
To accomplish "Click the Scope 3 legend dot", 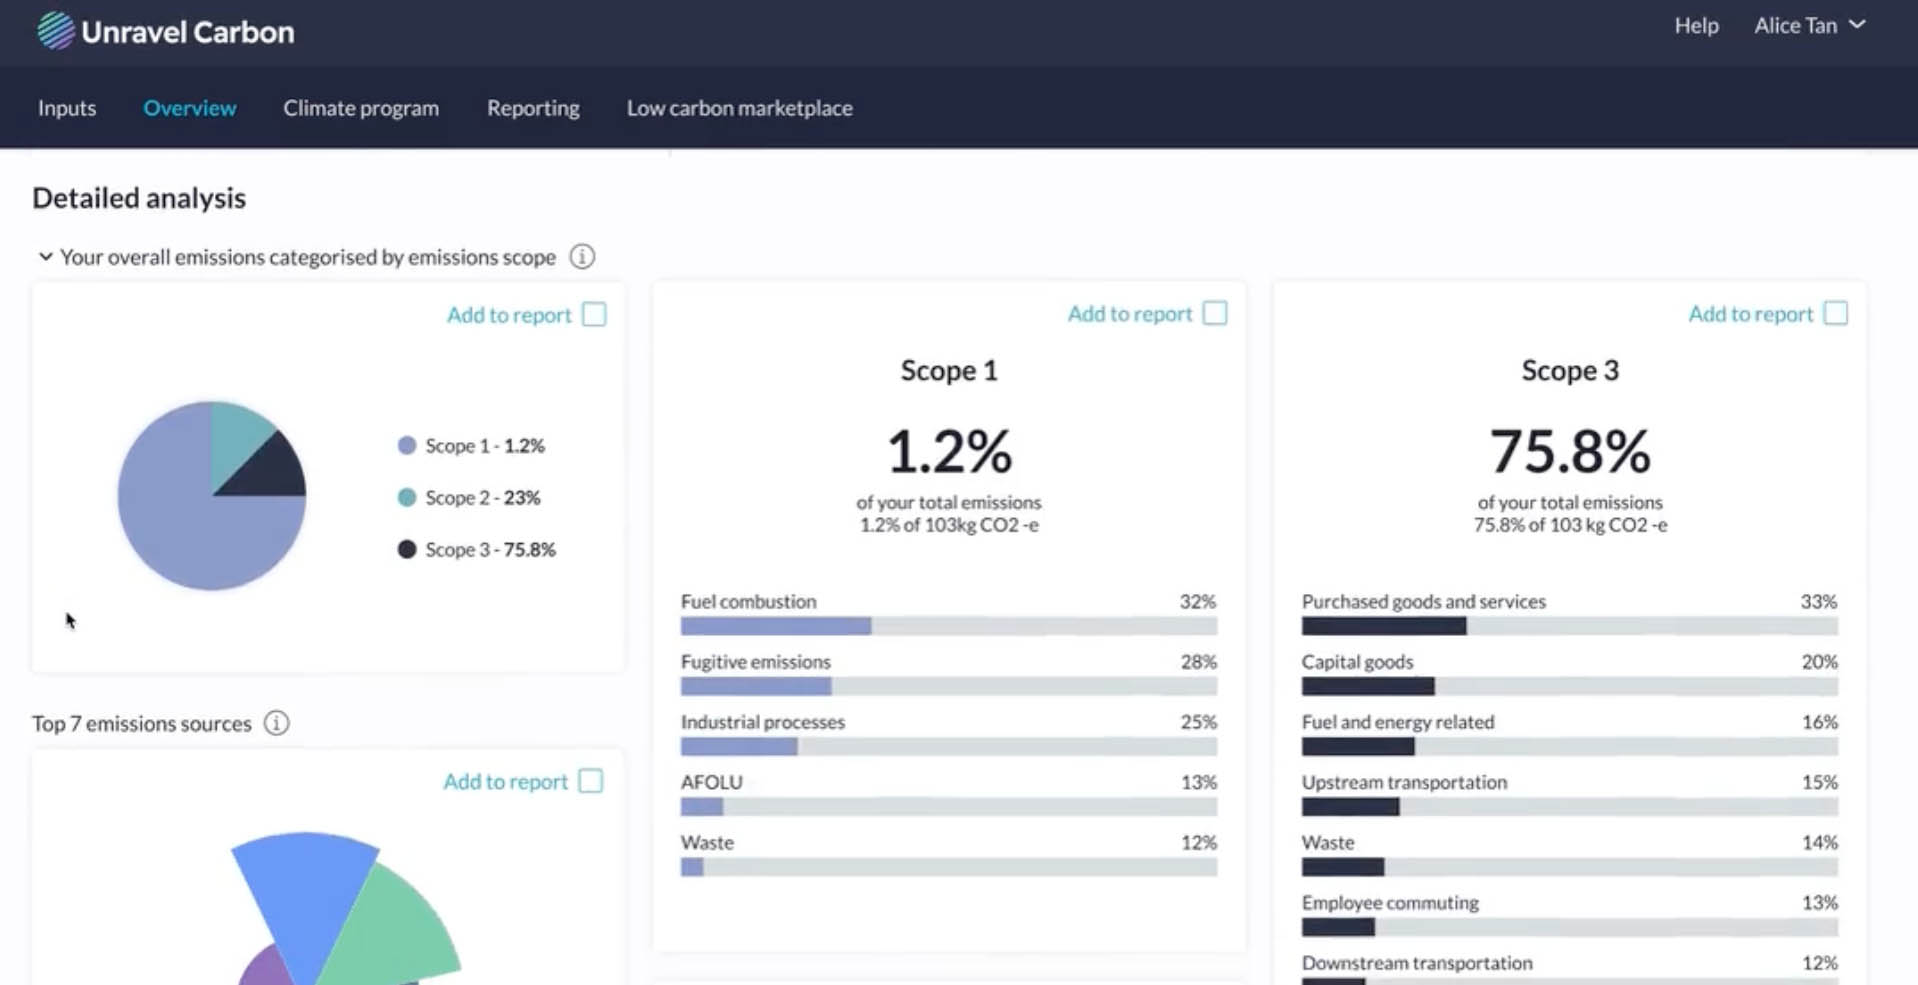I will 407,550.
